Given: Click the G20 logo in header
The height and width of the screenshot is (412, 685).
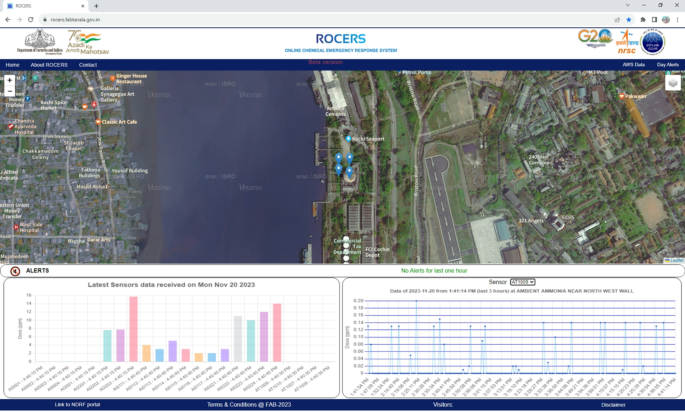Looking at the screenshot, I should [x=594, y=38].
